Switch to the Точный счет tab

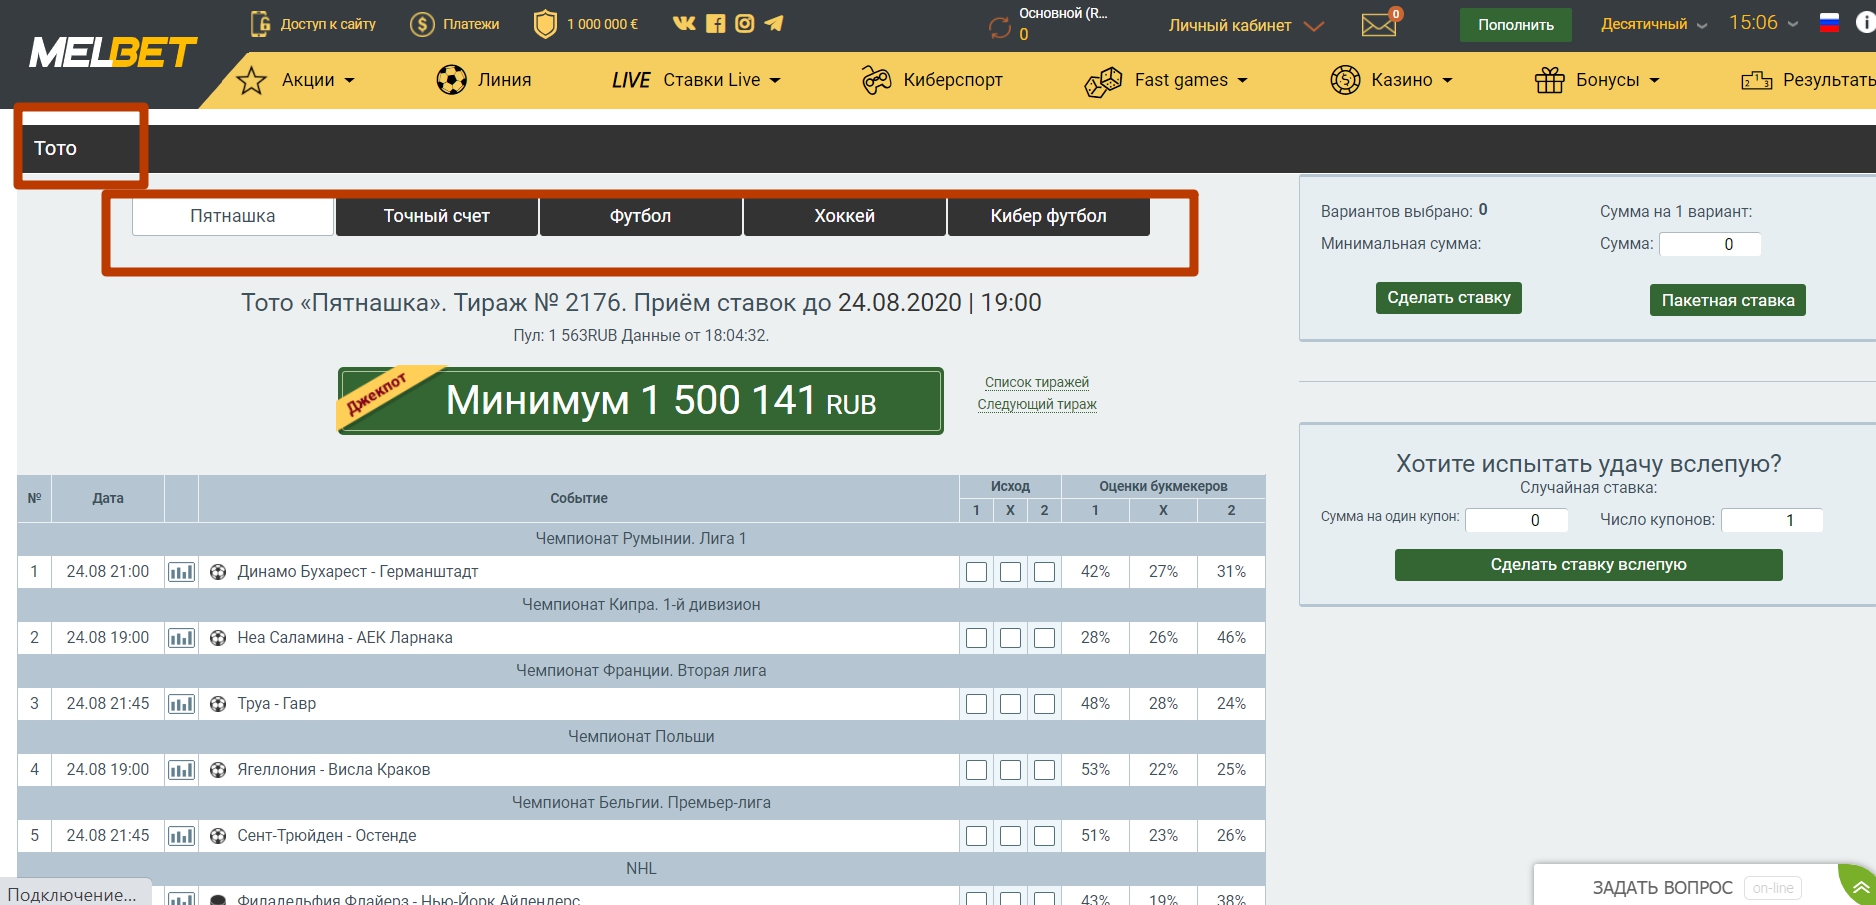pyautogui.click(x=437, y=216)
